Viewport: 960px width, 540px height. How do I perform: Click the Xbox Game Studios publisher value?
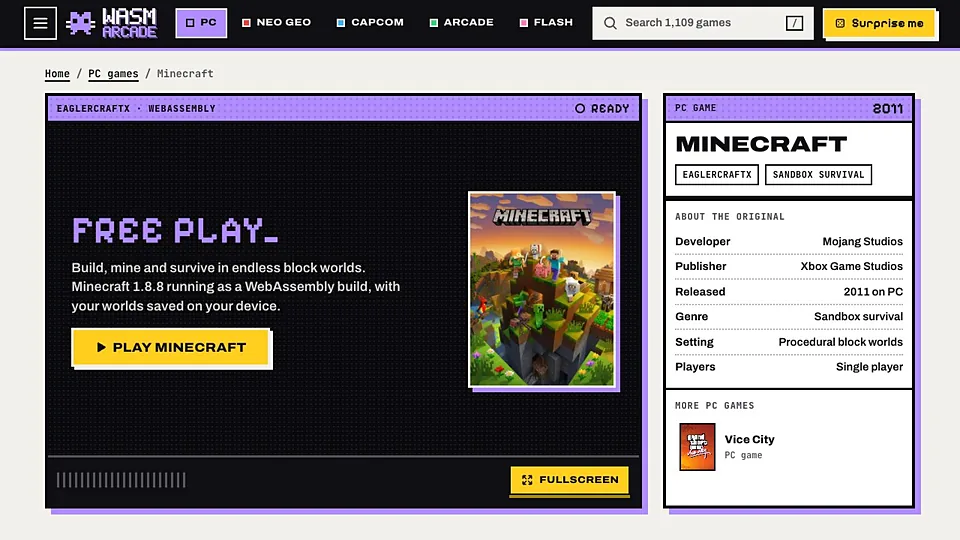pos(851,266)
